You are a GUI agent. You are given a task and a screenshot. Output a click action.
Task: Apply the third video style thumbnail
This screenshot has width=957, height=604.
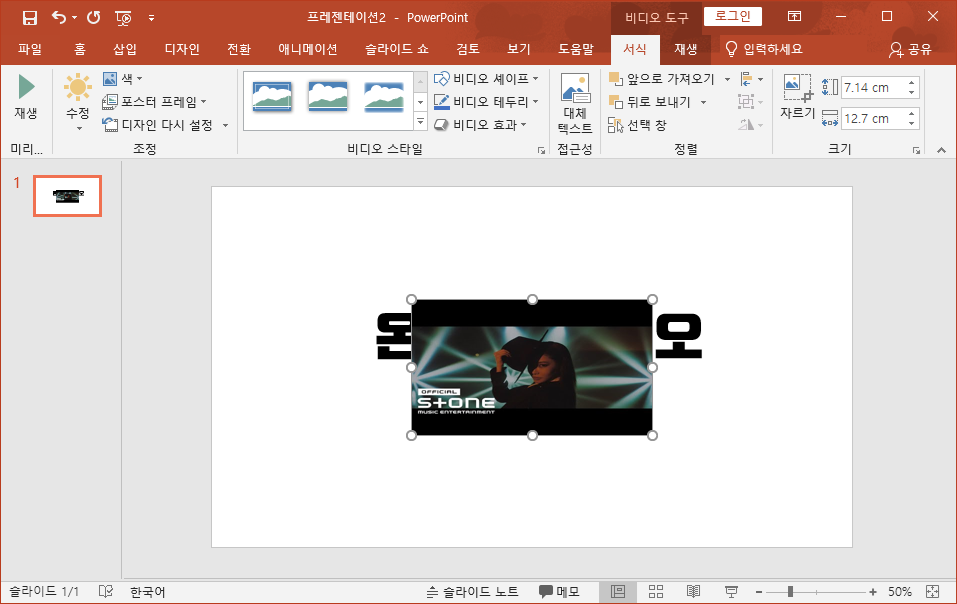[384, 96]
